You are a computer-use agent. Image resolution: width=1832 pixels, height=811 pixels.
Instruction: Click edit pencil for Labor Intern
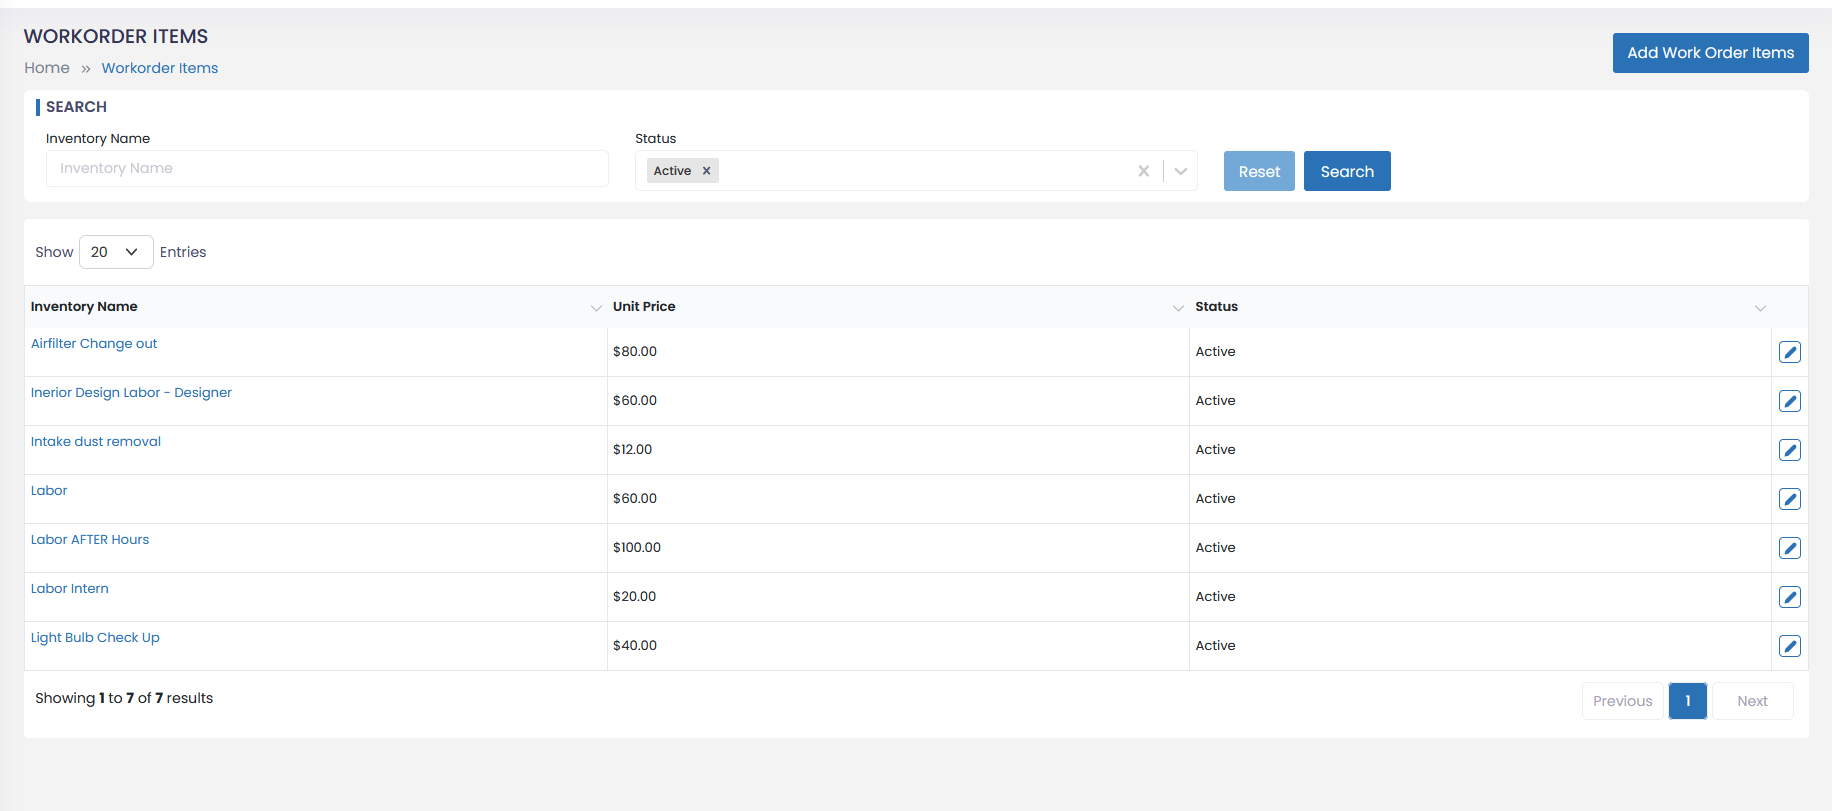(1789, 597)
